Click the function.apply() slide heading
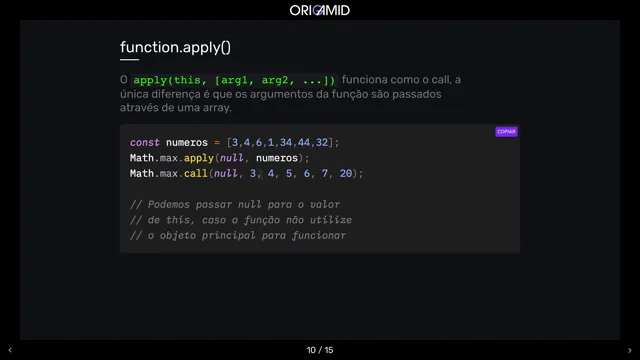The height and width of the screenshot is (360, 640). pos(175,47)
